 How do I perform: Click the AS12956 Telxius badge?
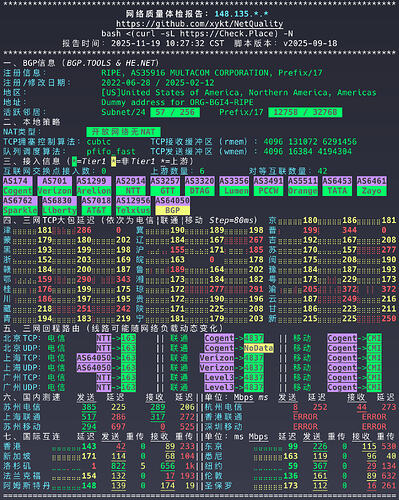(x=133, y=206)
